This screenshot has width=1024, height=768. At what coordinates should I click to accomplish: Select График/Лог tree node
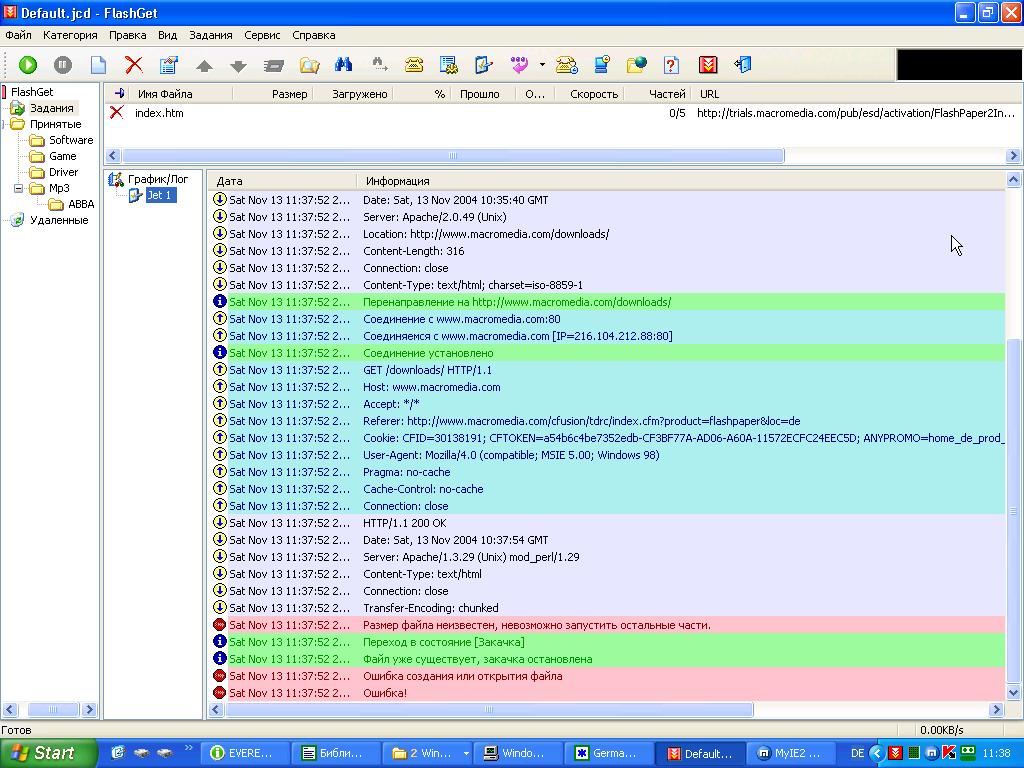pyautogui.click(x=158, y=179)
